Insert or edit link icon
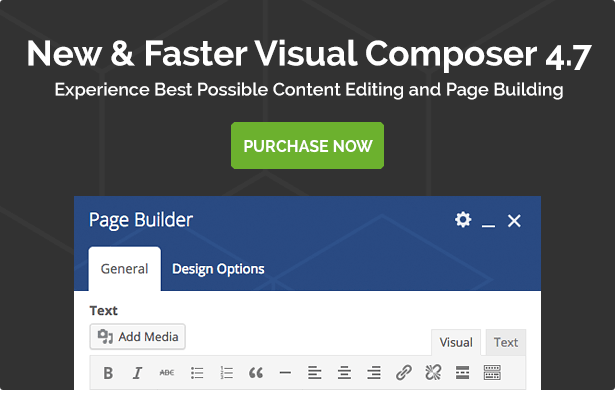The width and height of the screenshot is (615, 400). (404, 373)
